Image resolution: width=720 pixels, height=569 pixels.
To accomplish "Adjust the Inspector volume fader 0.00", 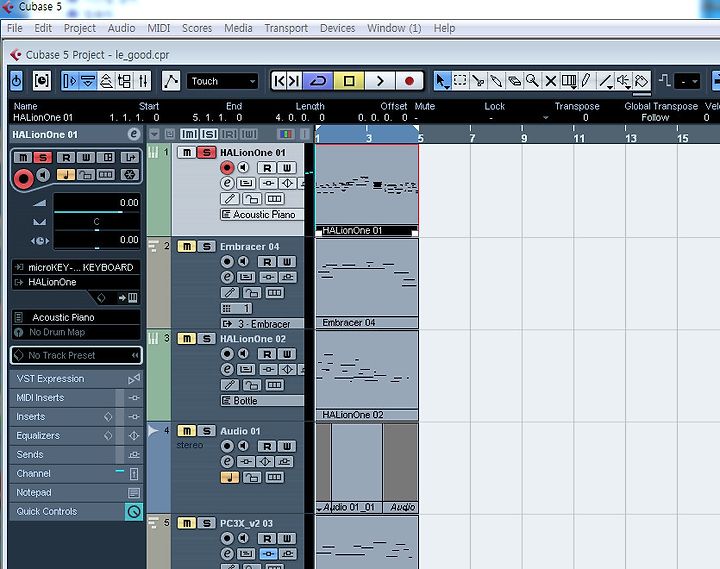I will click(x=97, y=203).
